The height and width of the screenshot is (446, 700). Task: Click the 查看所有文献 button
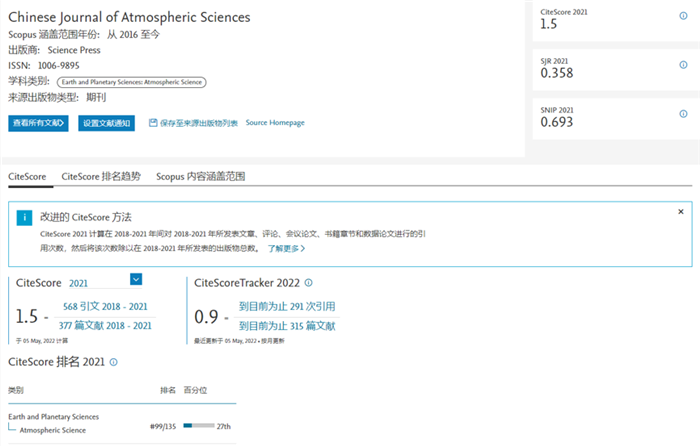tap(38, 123)
